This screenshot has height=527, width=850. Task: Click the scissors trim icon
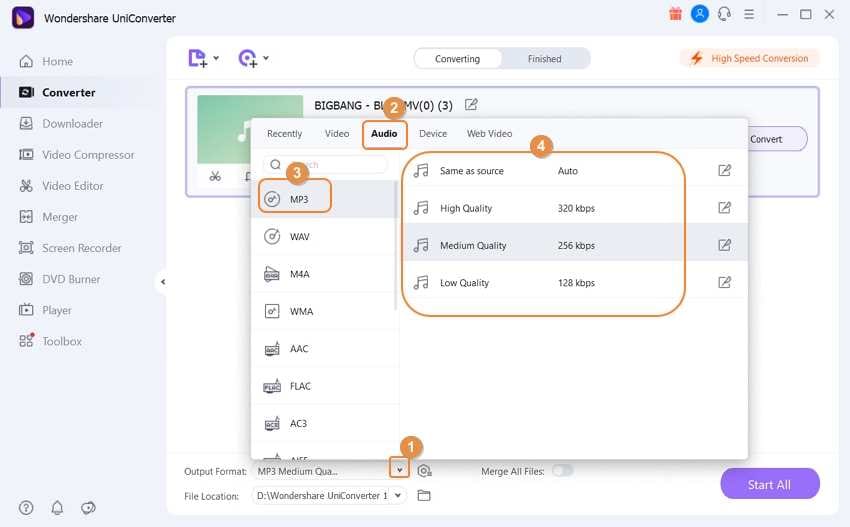click(x=215, y=176)
